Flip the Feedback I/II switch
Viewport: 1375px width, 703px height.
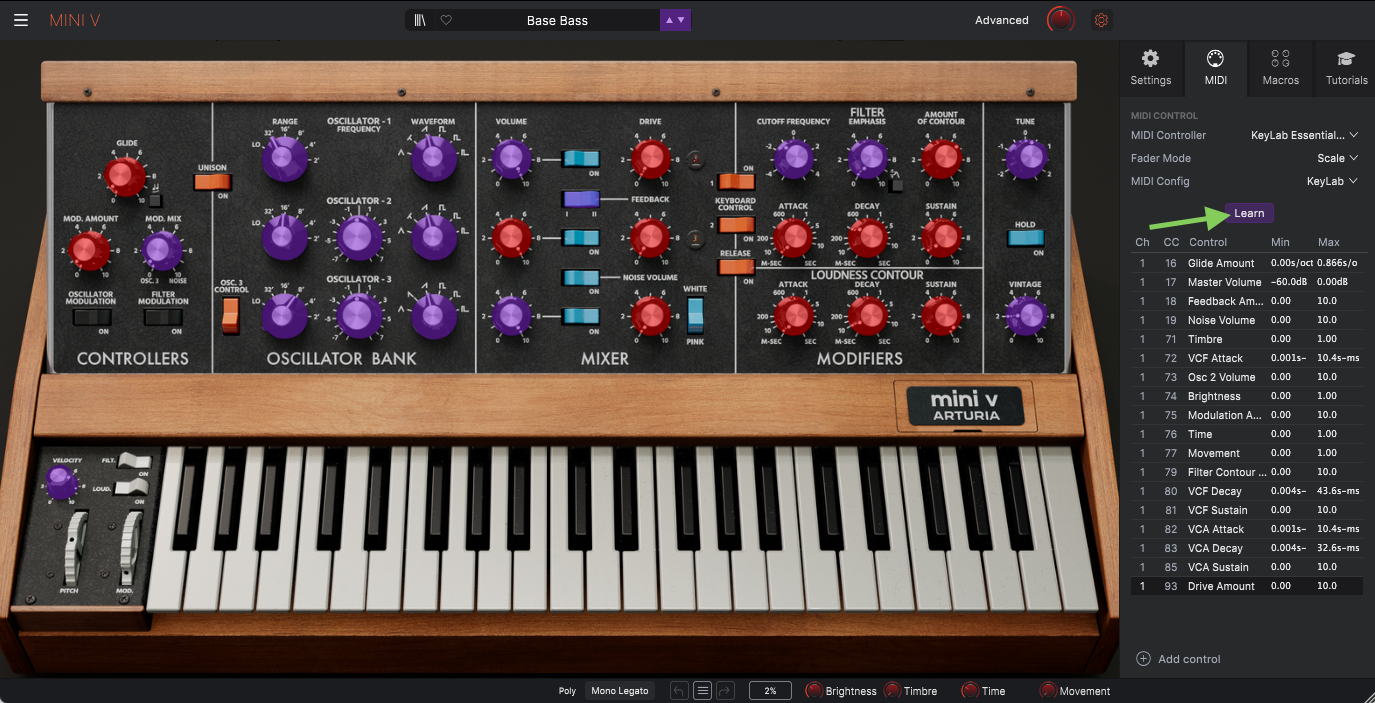pos(581,199)
